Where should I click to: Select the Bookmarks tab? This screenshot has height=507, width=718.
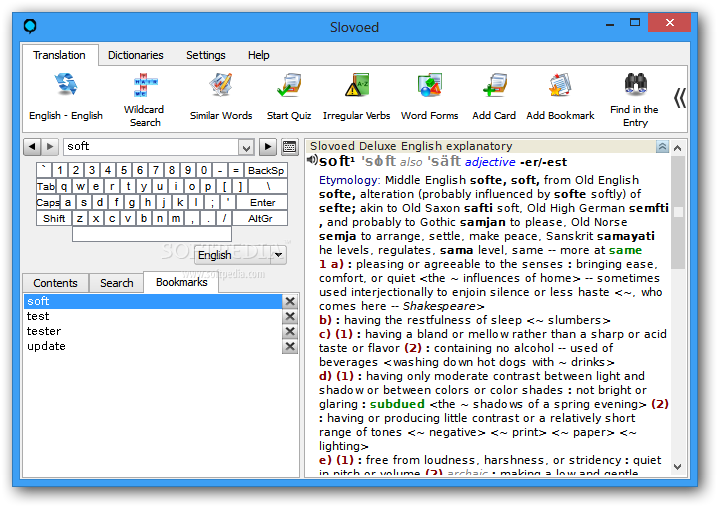(x=181, y=282)
